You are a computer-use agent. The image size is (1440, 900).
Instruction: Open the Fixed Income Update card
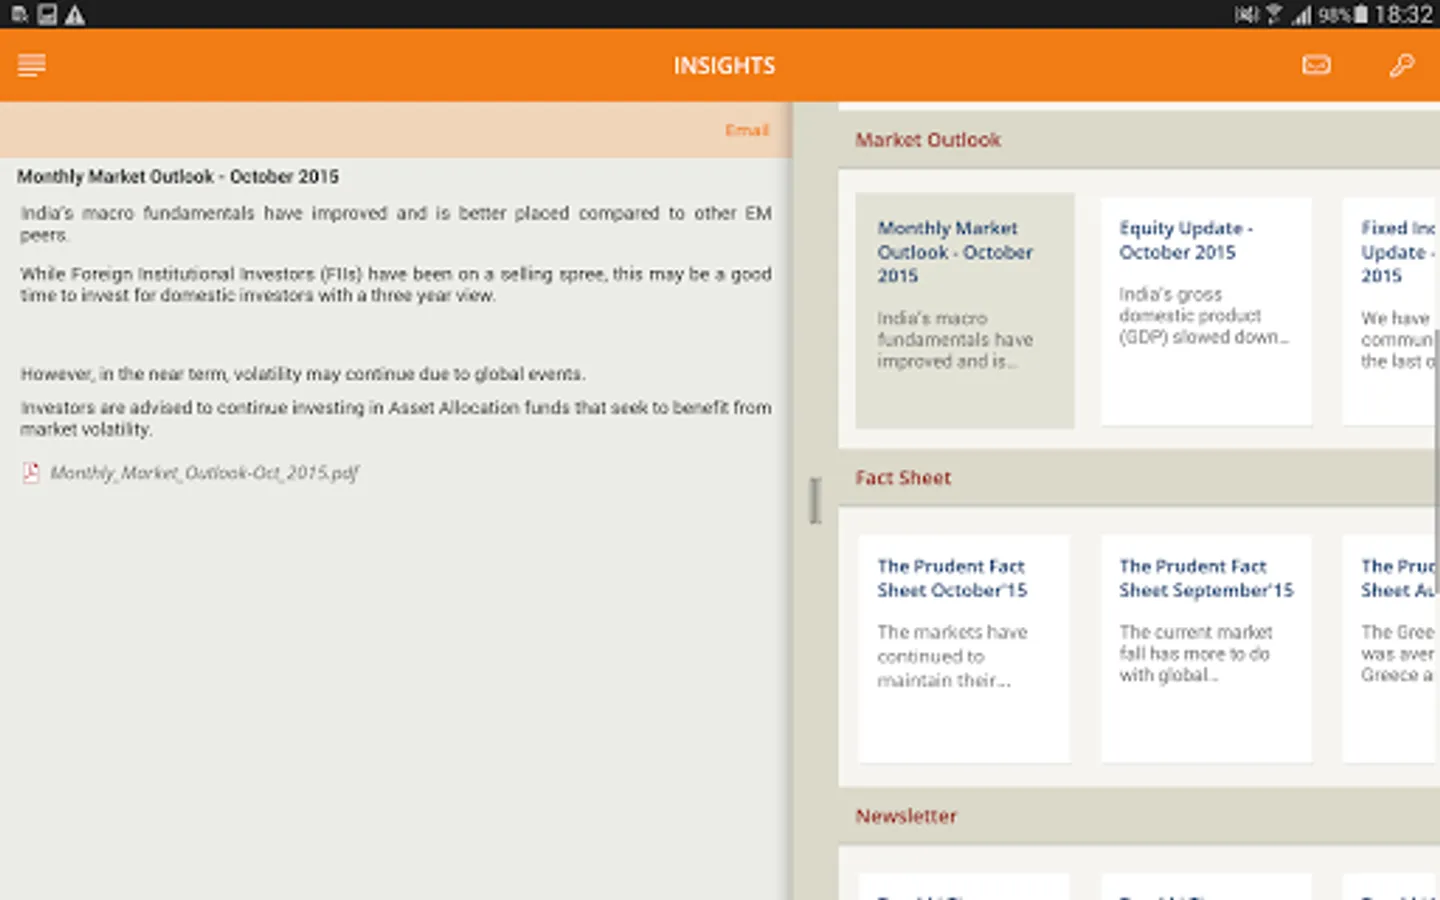pos(1391,310)
